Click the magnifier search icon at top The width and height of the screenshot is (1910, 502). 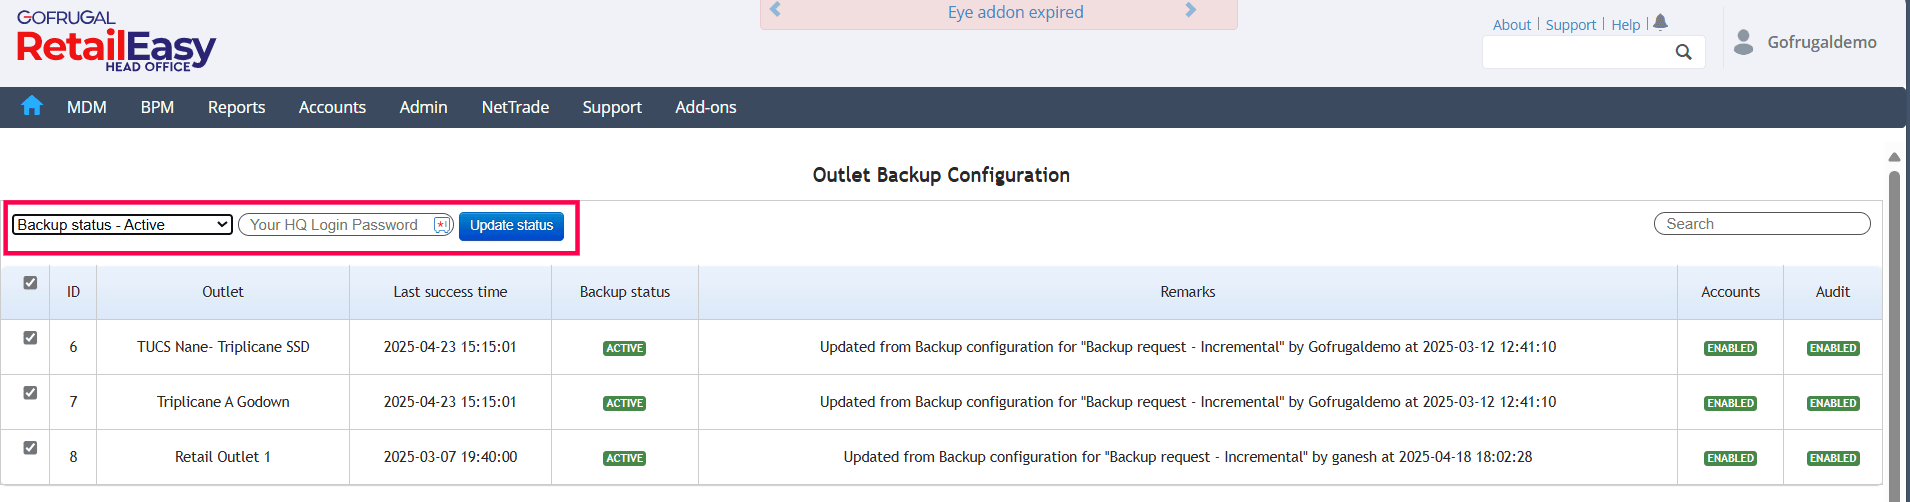[x=1684, y=52]
